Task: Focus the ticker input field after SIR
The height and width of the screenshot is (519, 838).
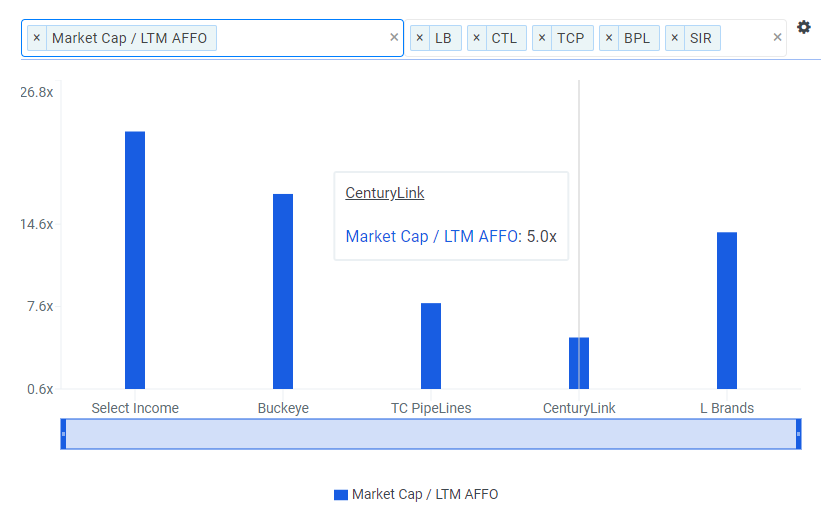Action: click(746, 38)
